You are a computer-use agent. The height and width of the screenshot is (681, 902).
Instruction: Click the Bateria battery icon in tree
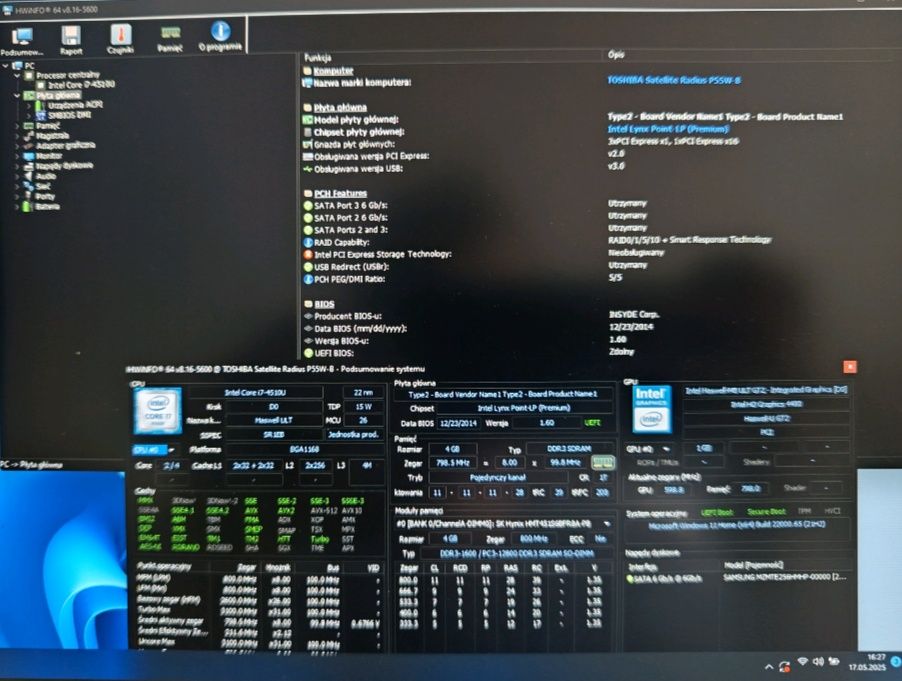tap(27, 206)
